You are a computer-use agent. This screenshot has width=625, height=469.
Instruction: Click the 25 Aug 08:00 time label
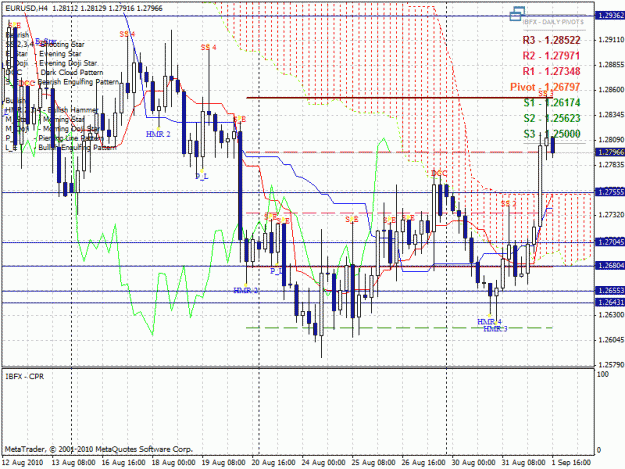[x=373, y=462]
